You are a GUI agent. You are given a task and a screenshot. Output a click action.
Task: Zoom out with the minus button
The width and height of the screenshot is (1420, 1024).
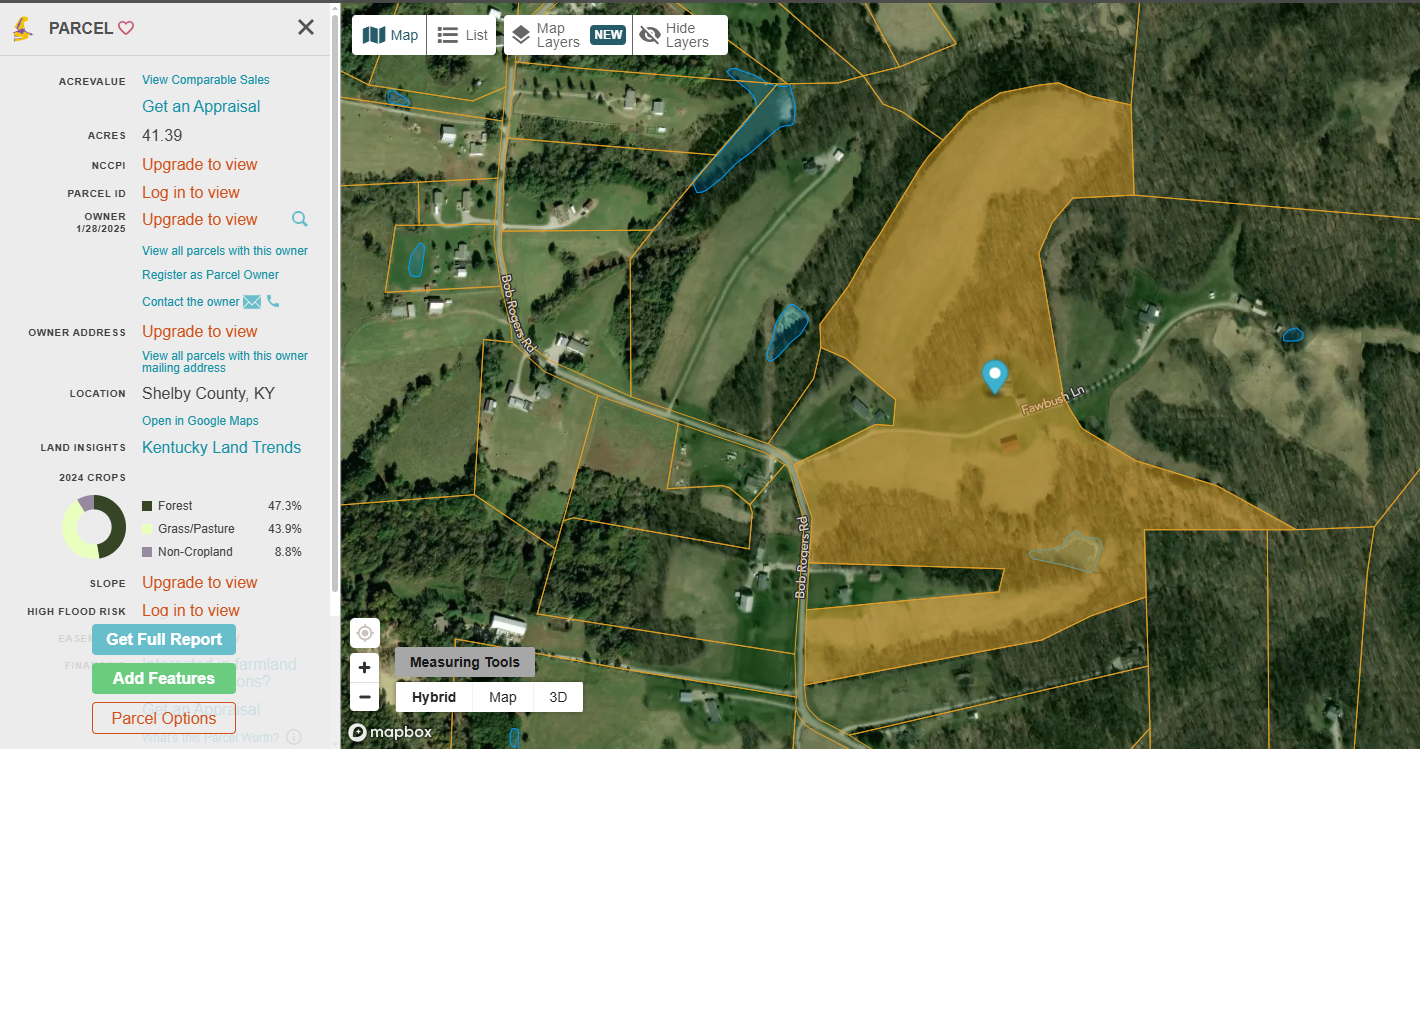click(365, 697)
